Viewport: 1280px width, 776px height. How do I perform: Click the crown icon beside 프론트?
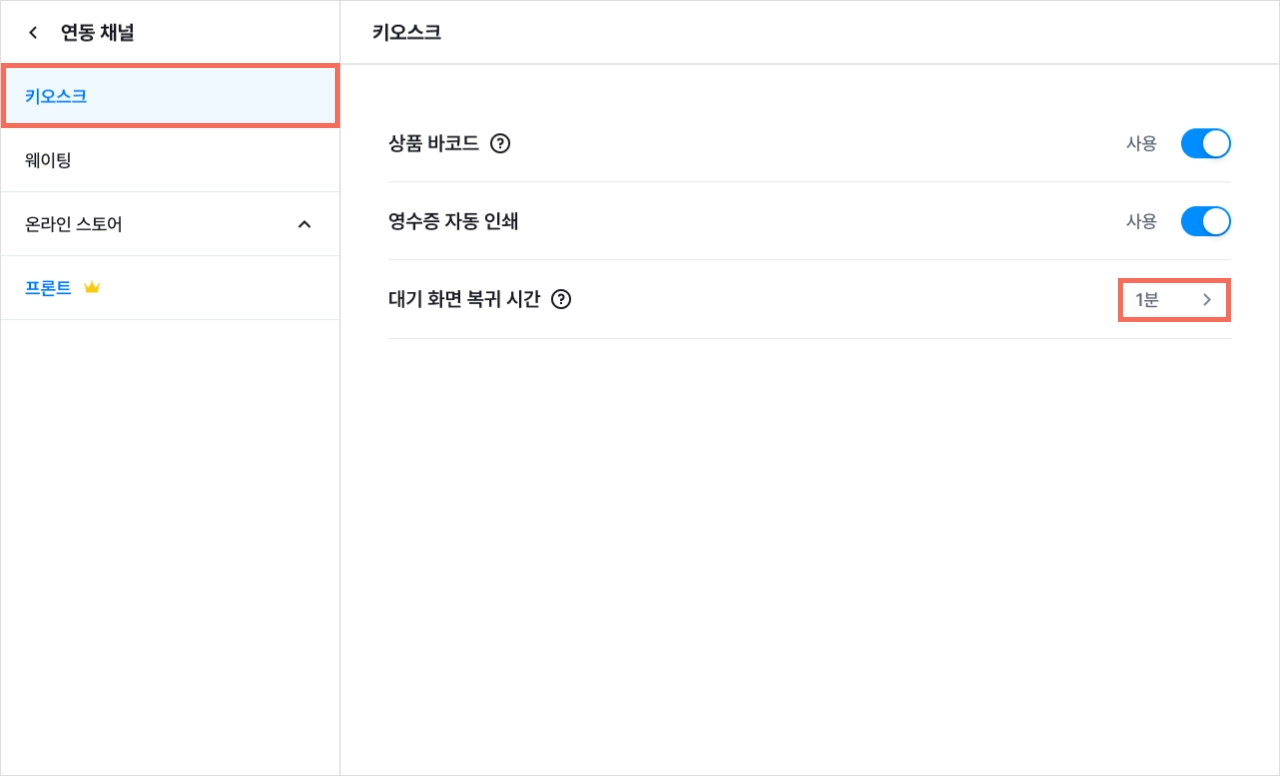coord(92,288)
